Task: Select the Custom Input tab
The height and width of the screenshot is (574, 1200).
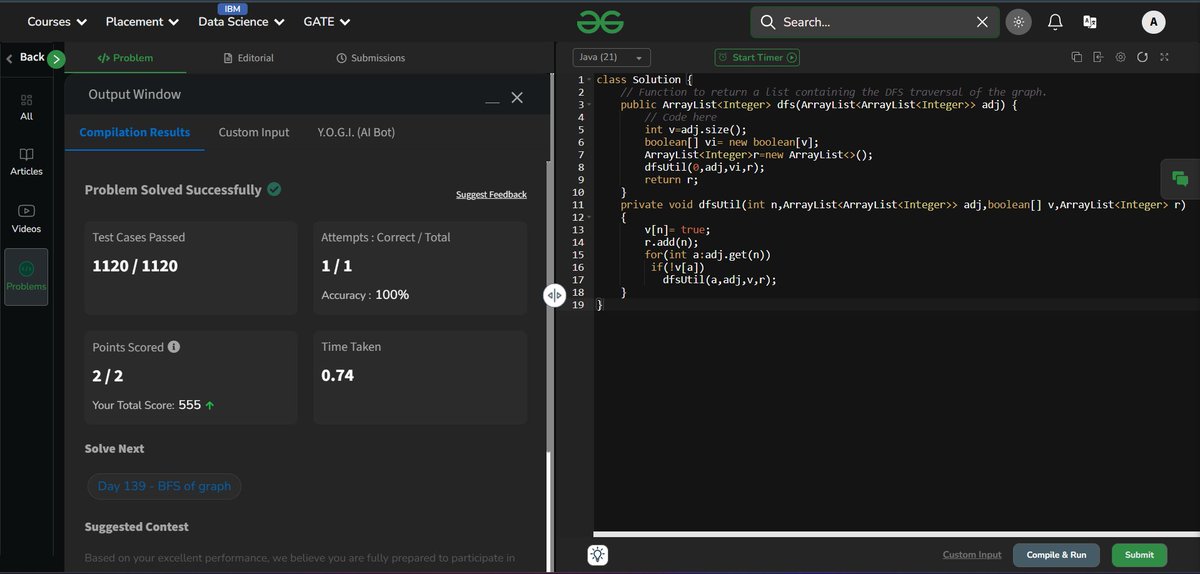Action: click(x=254, y=132)
